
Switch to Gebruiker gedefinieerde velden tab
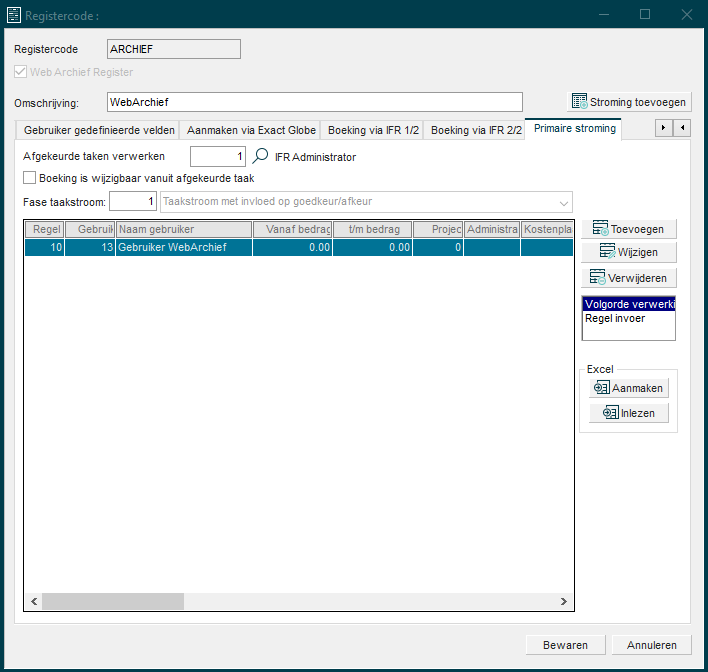[99, 130]
